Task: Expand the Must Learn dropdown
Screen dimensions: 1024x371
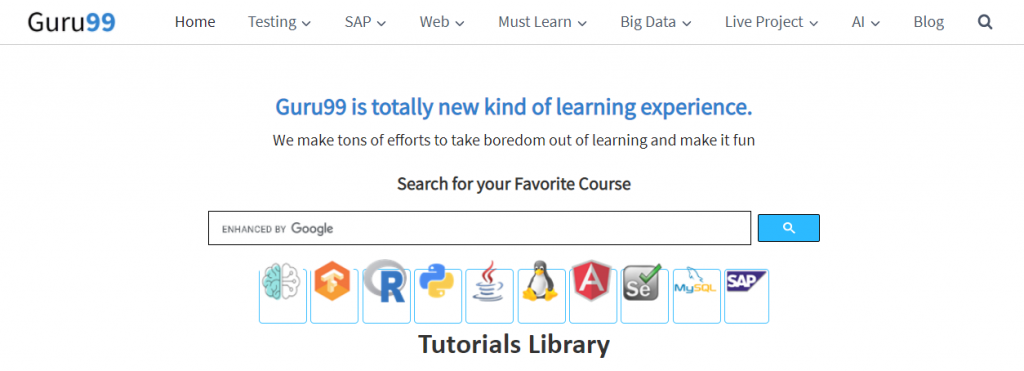Action: point(542,22)
